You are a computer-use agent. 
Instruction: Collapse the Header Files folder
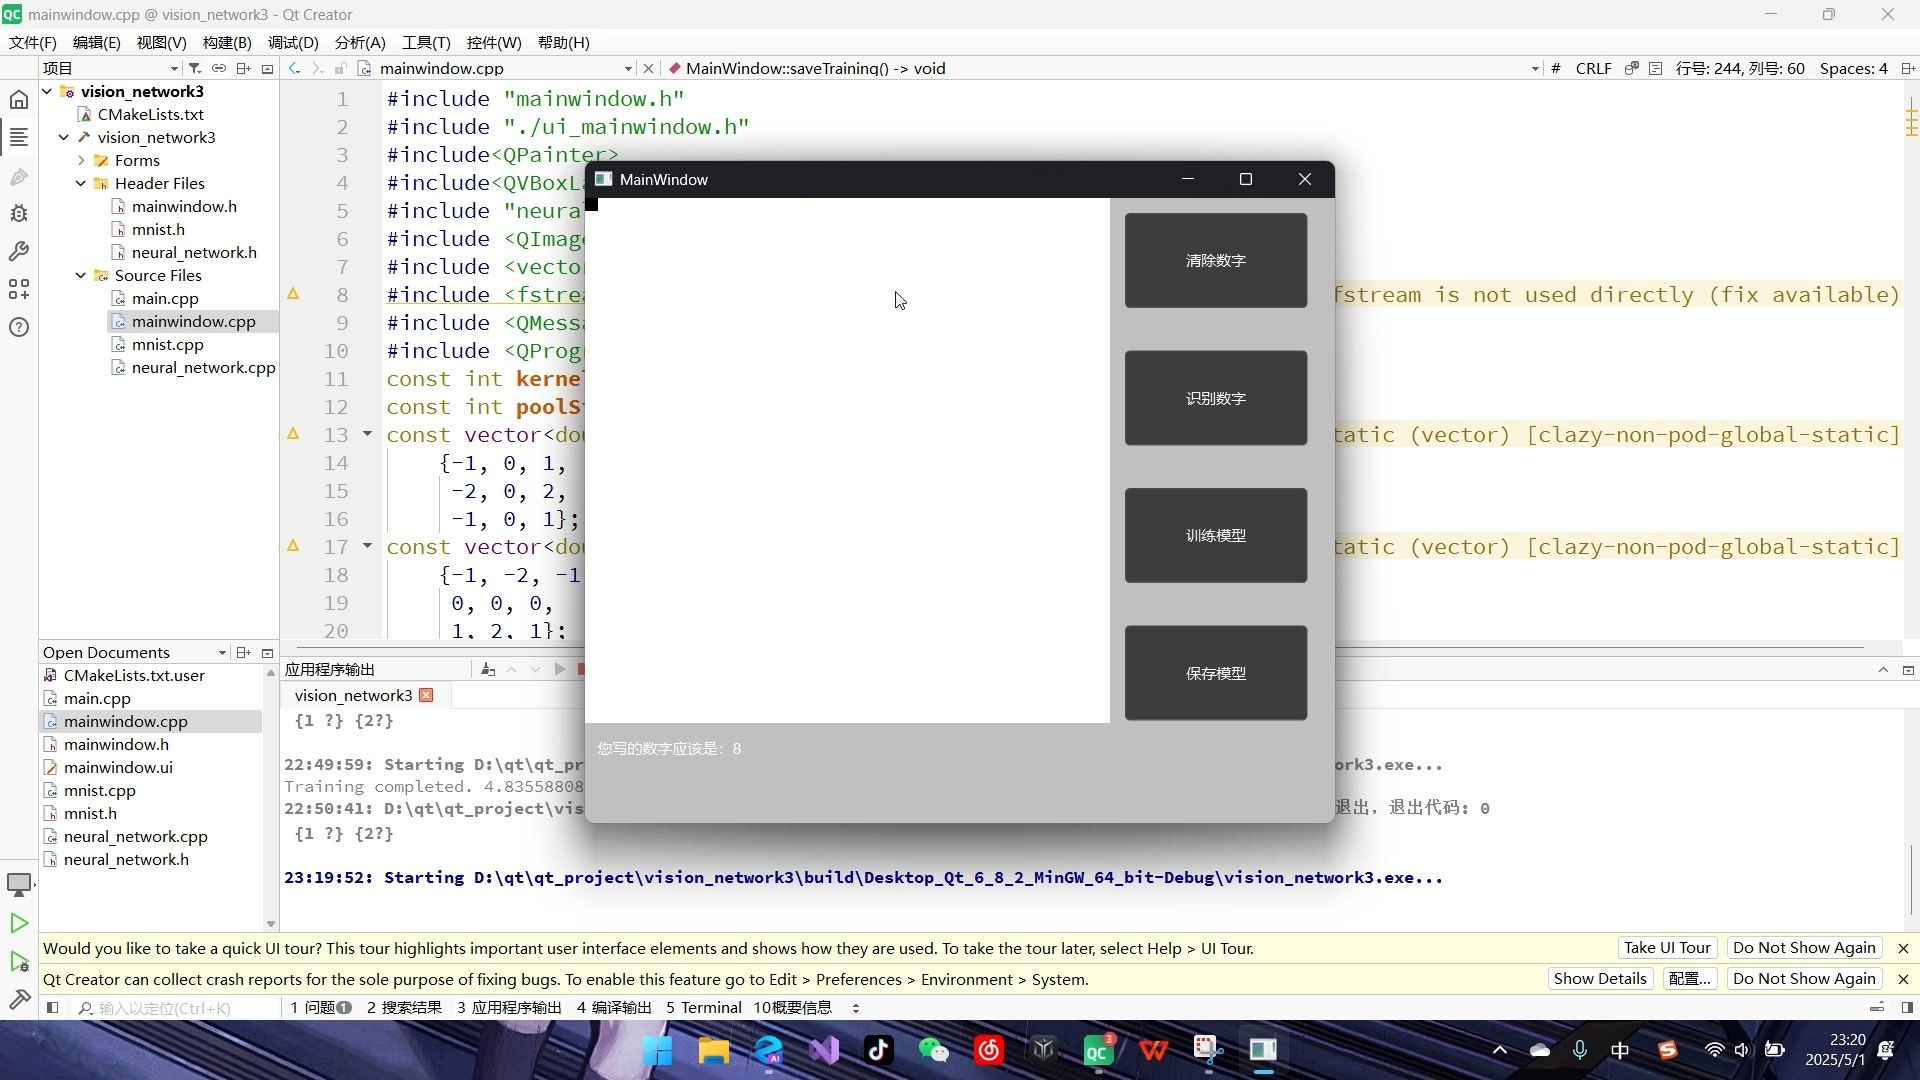(x=81, y=184)
